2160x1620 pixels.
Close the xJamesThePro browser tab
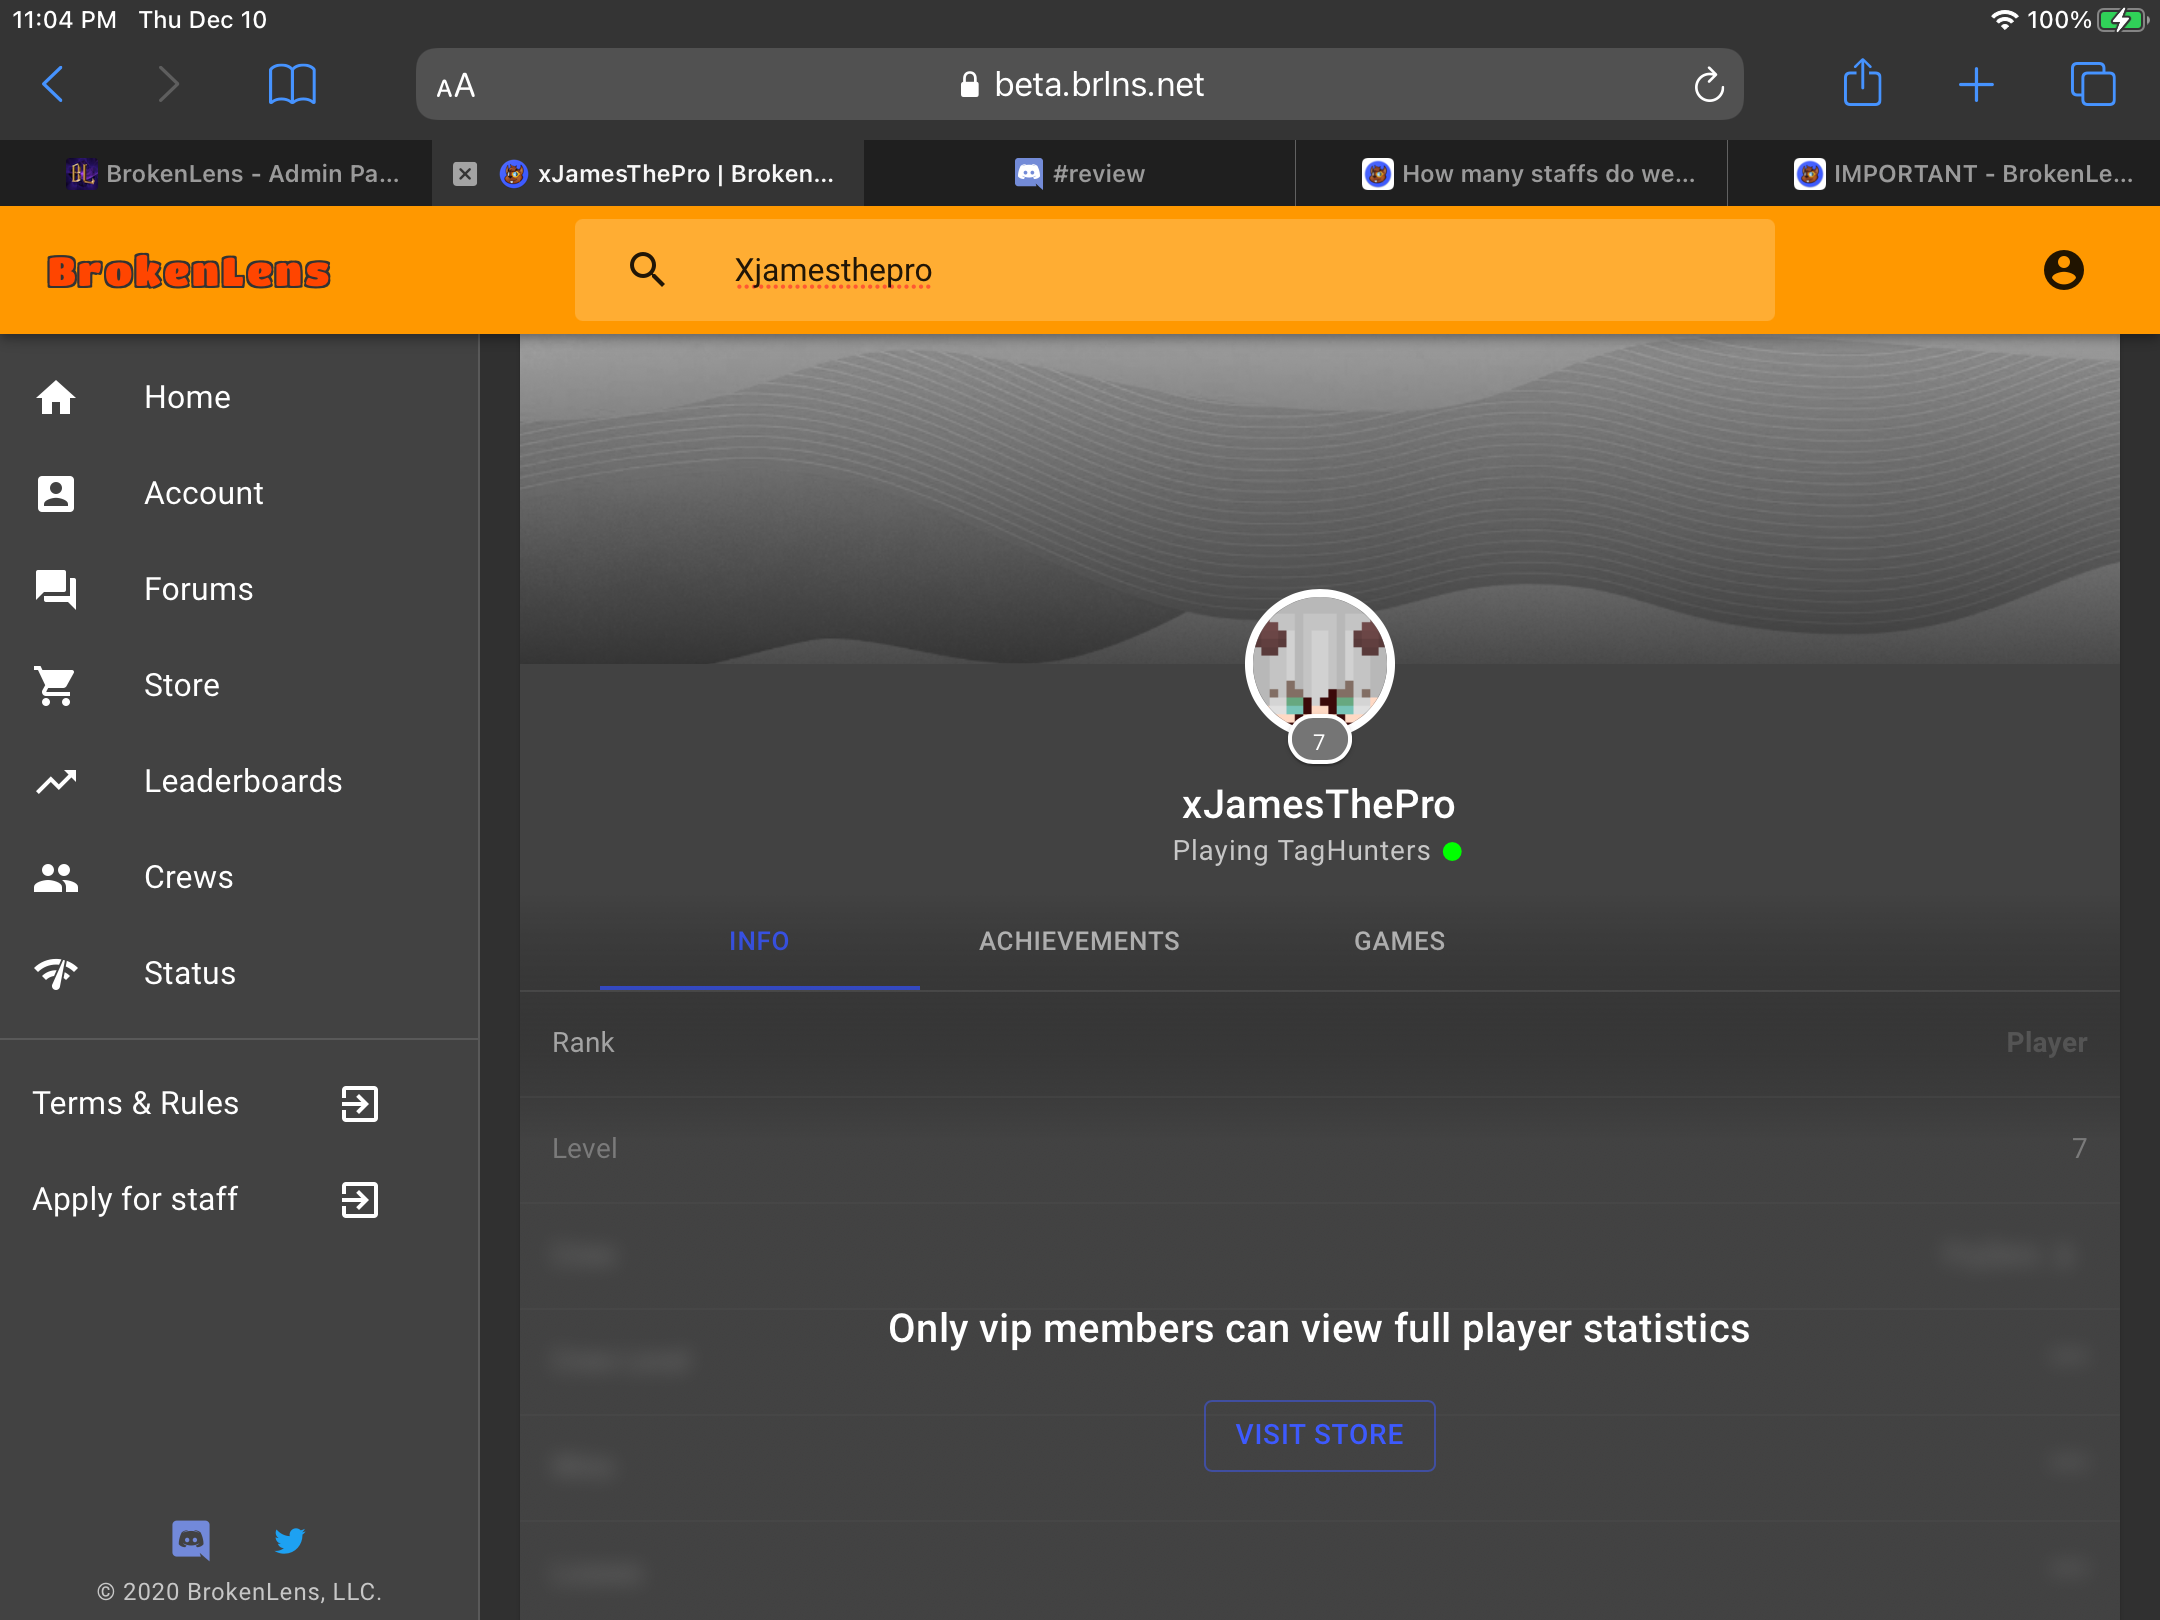[464, 174]
